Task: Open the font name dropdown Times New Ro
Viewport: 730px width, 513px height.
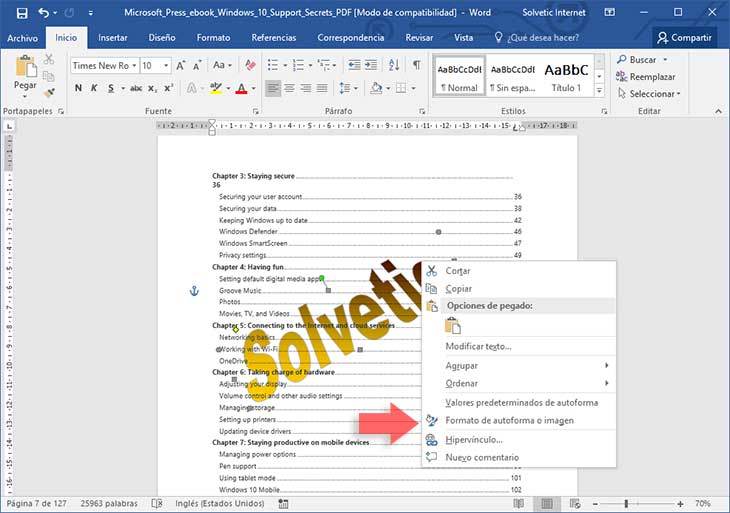Action: pyautogui.click(x=134, y=66)
